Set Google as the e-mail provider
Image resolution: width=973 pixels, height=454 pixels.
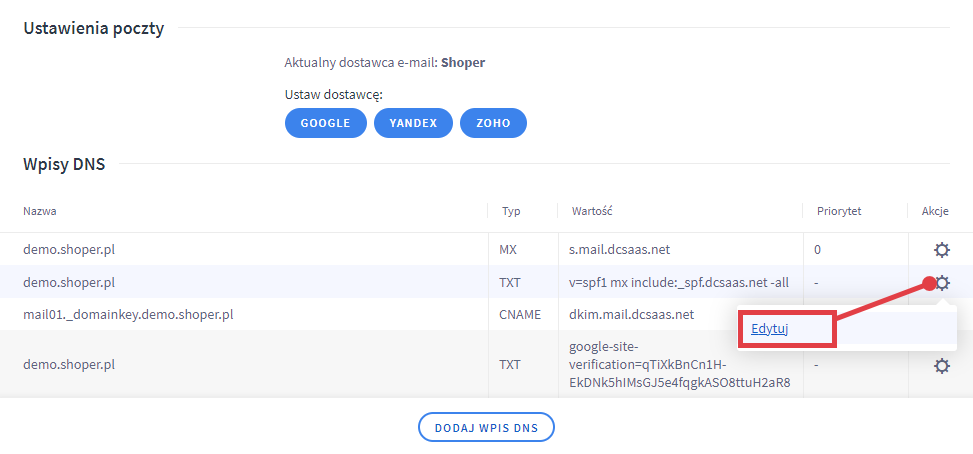tap(327, 123)
